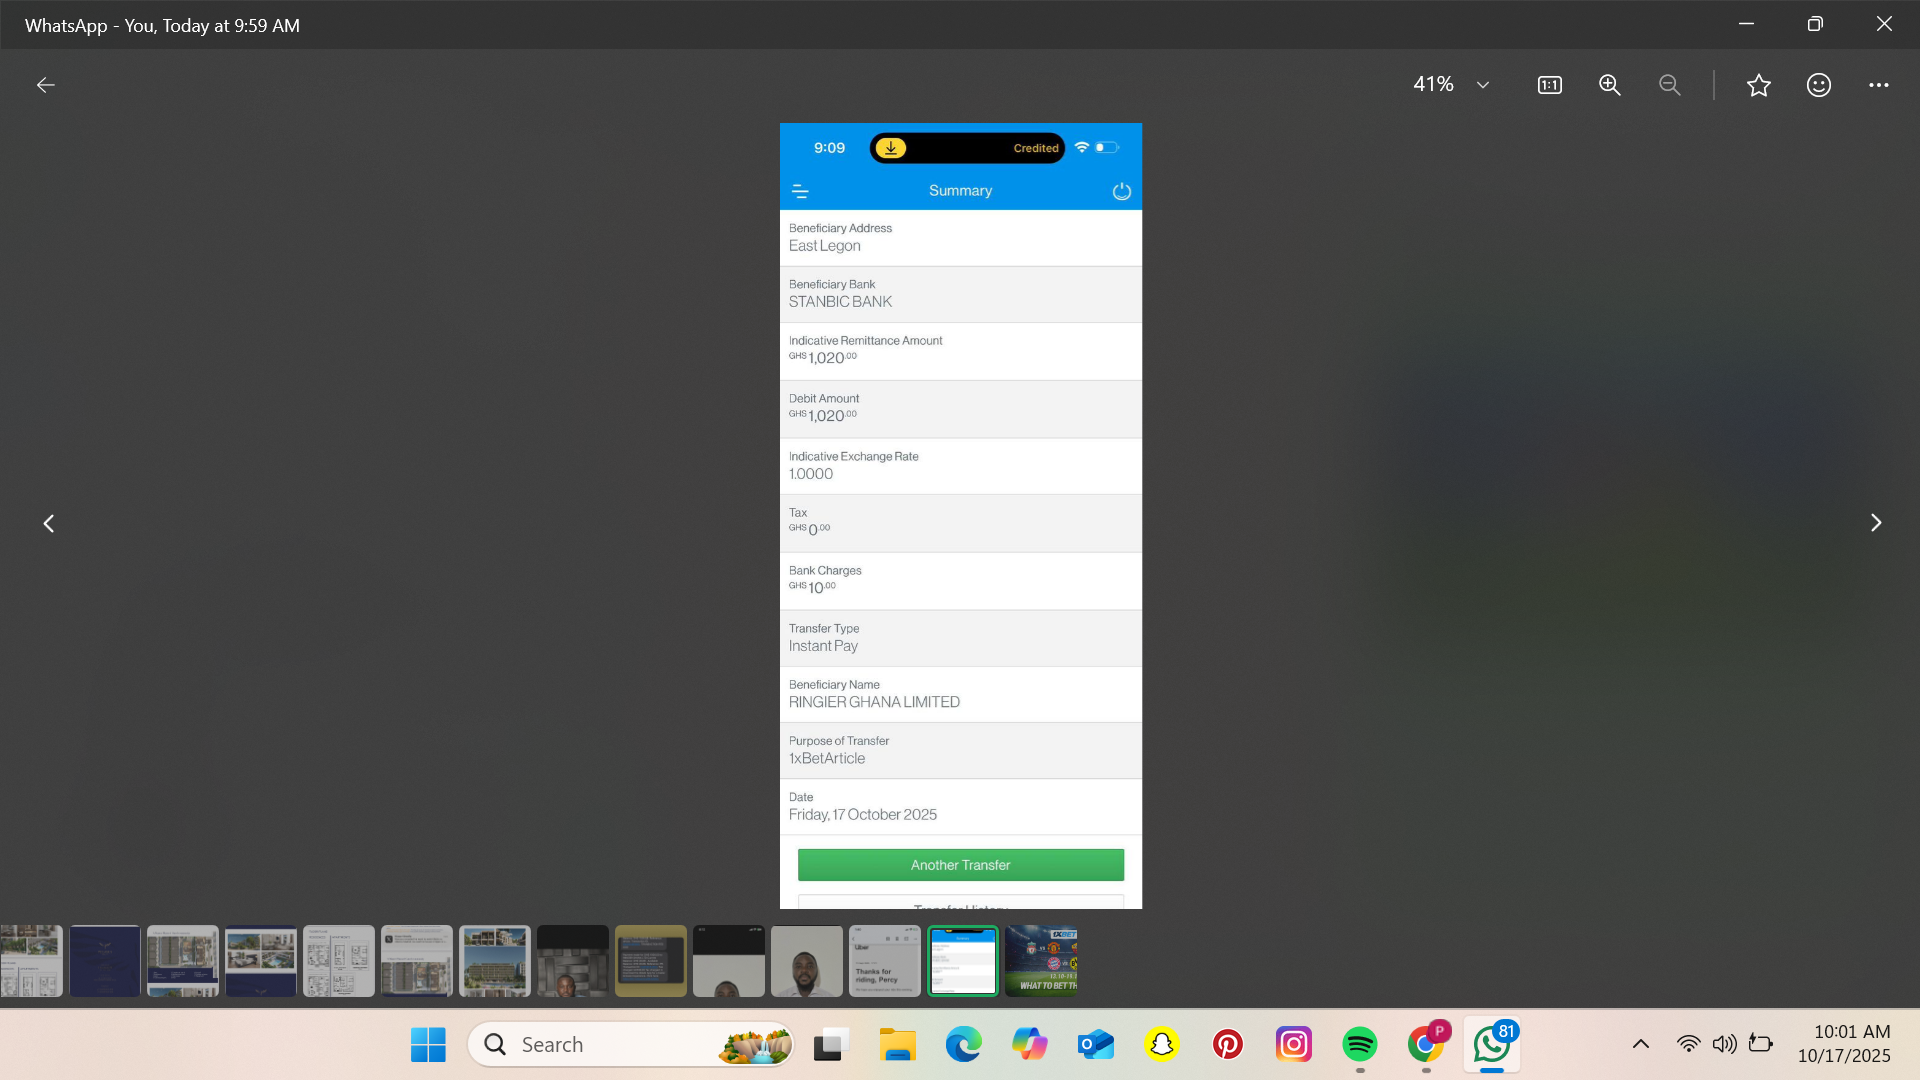
Task: Open the building exterior photo thumbnail
Action: [494, 961]
